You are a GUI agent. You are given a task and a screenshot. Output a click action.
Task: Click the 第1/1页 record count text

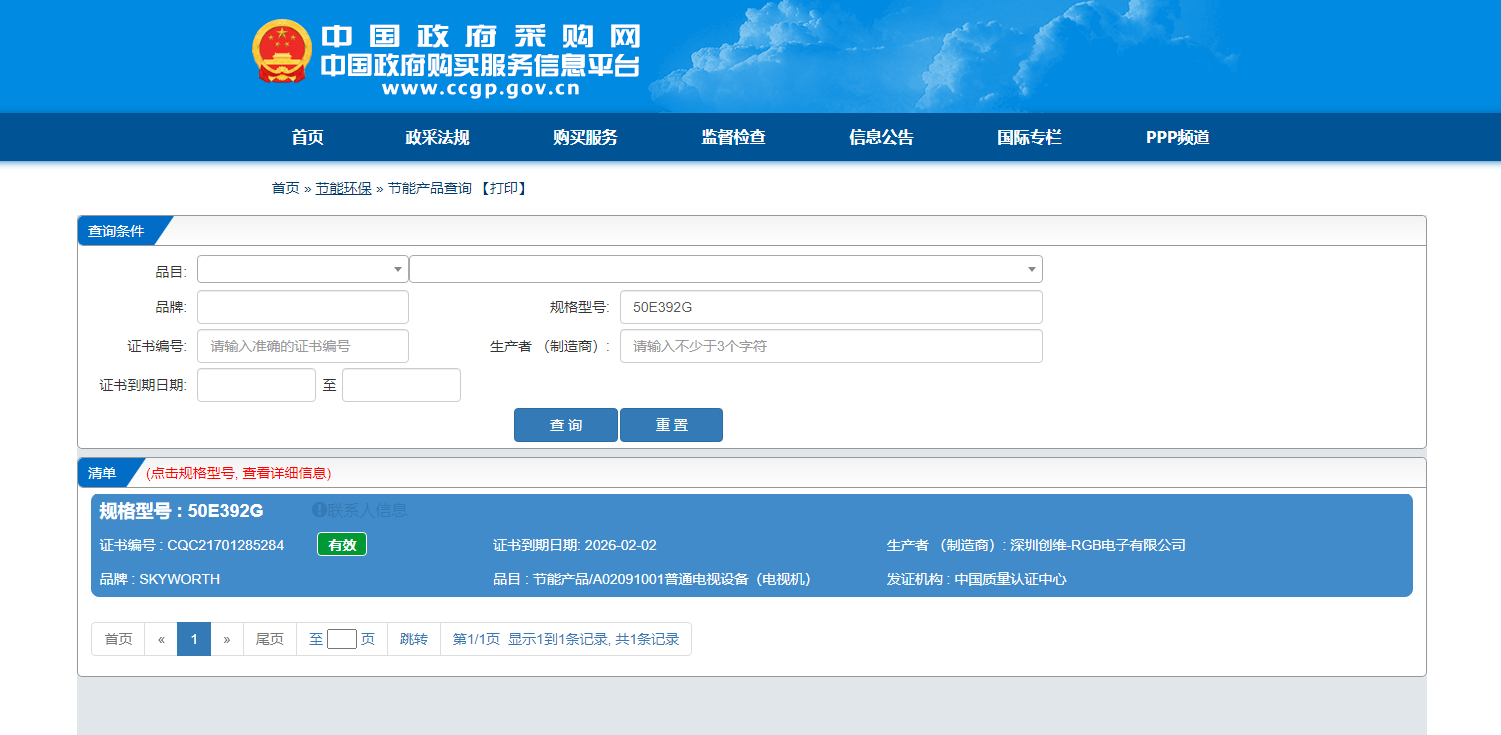point(566,639)
